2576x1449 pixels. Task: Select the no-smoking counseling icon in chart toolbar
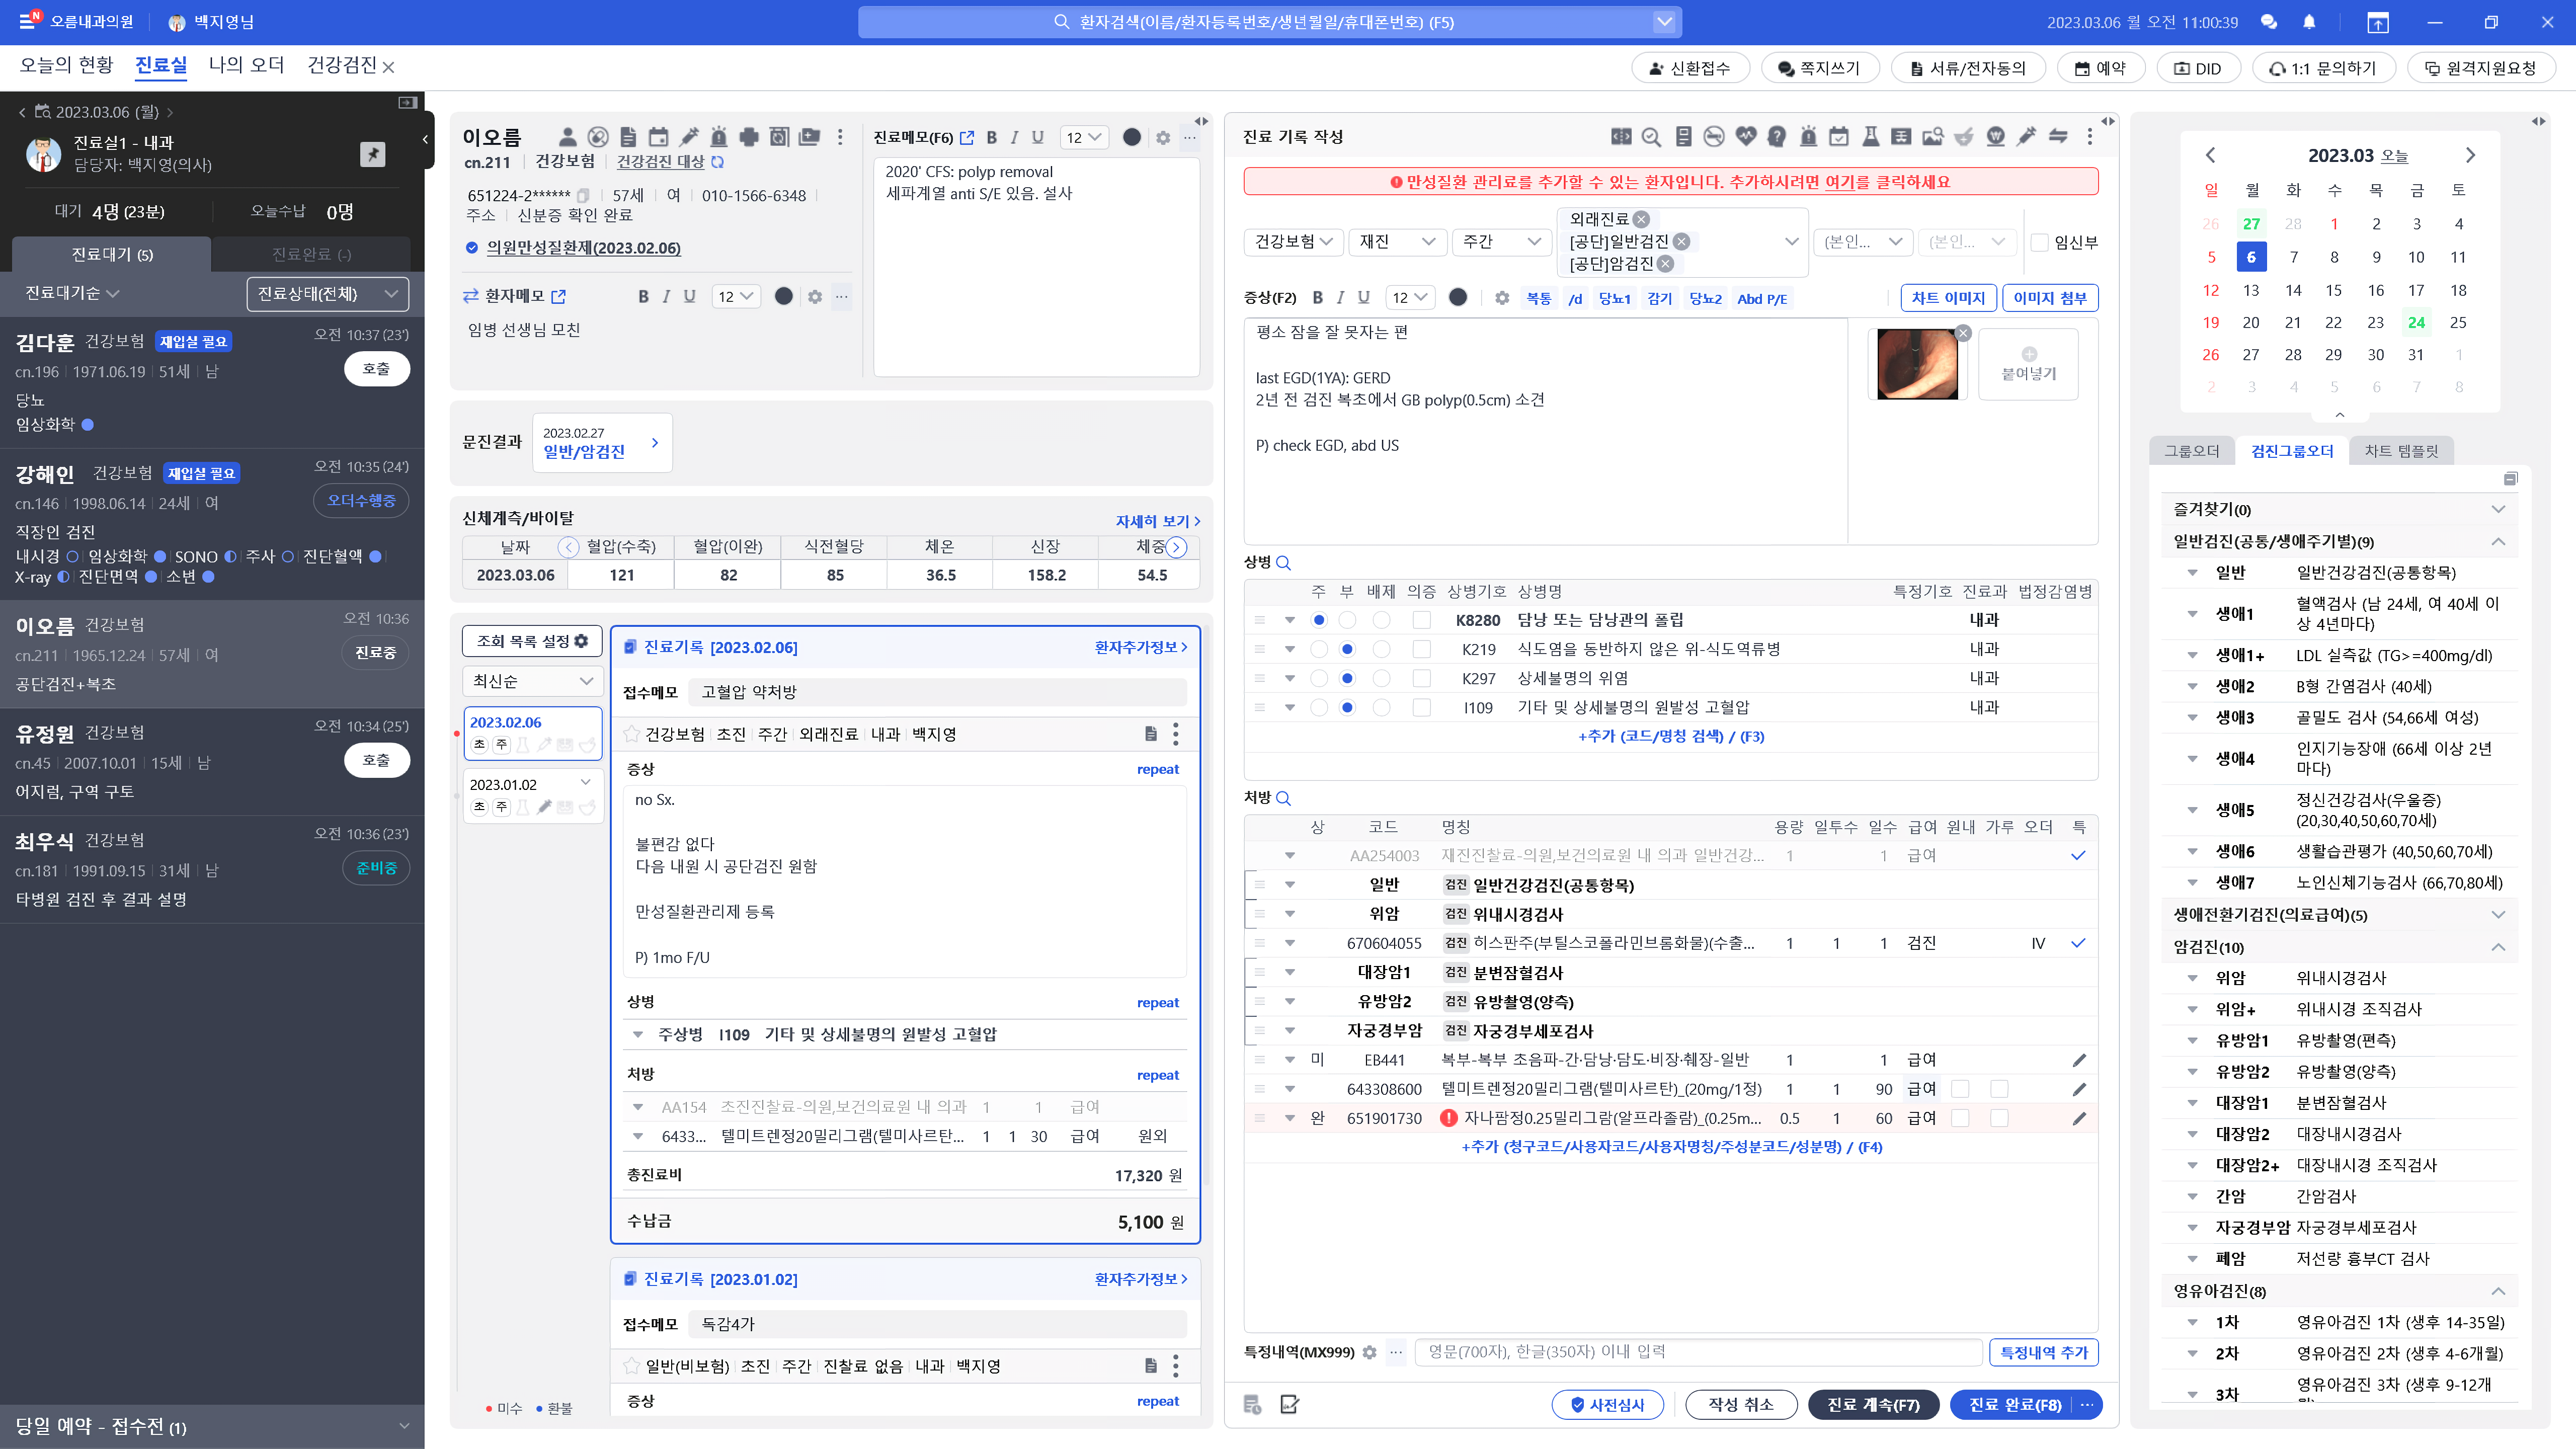(x=1714, y=137)
